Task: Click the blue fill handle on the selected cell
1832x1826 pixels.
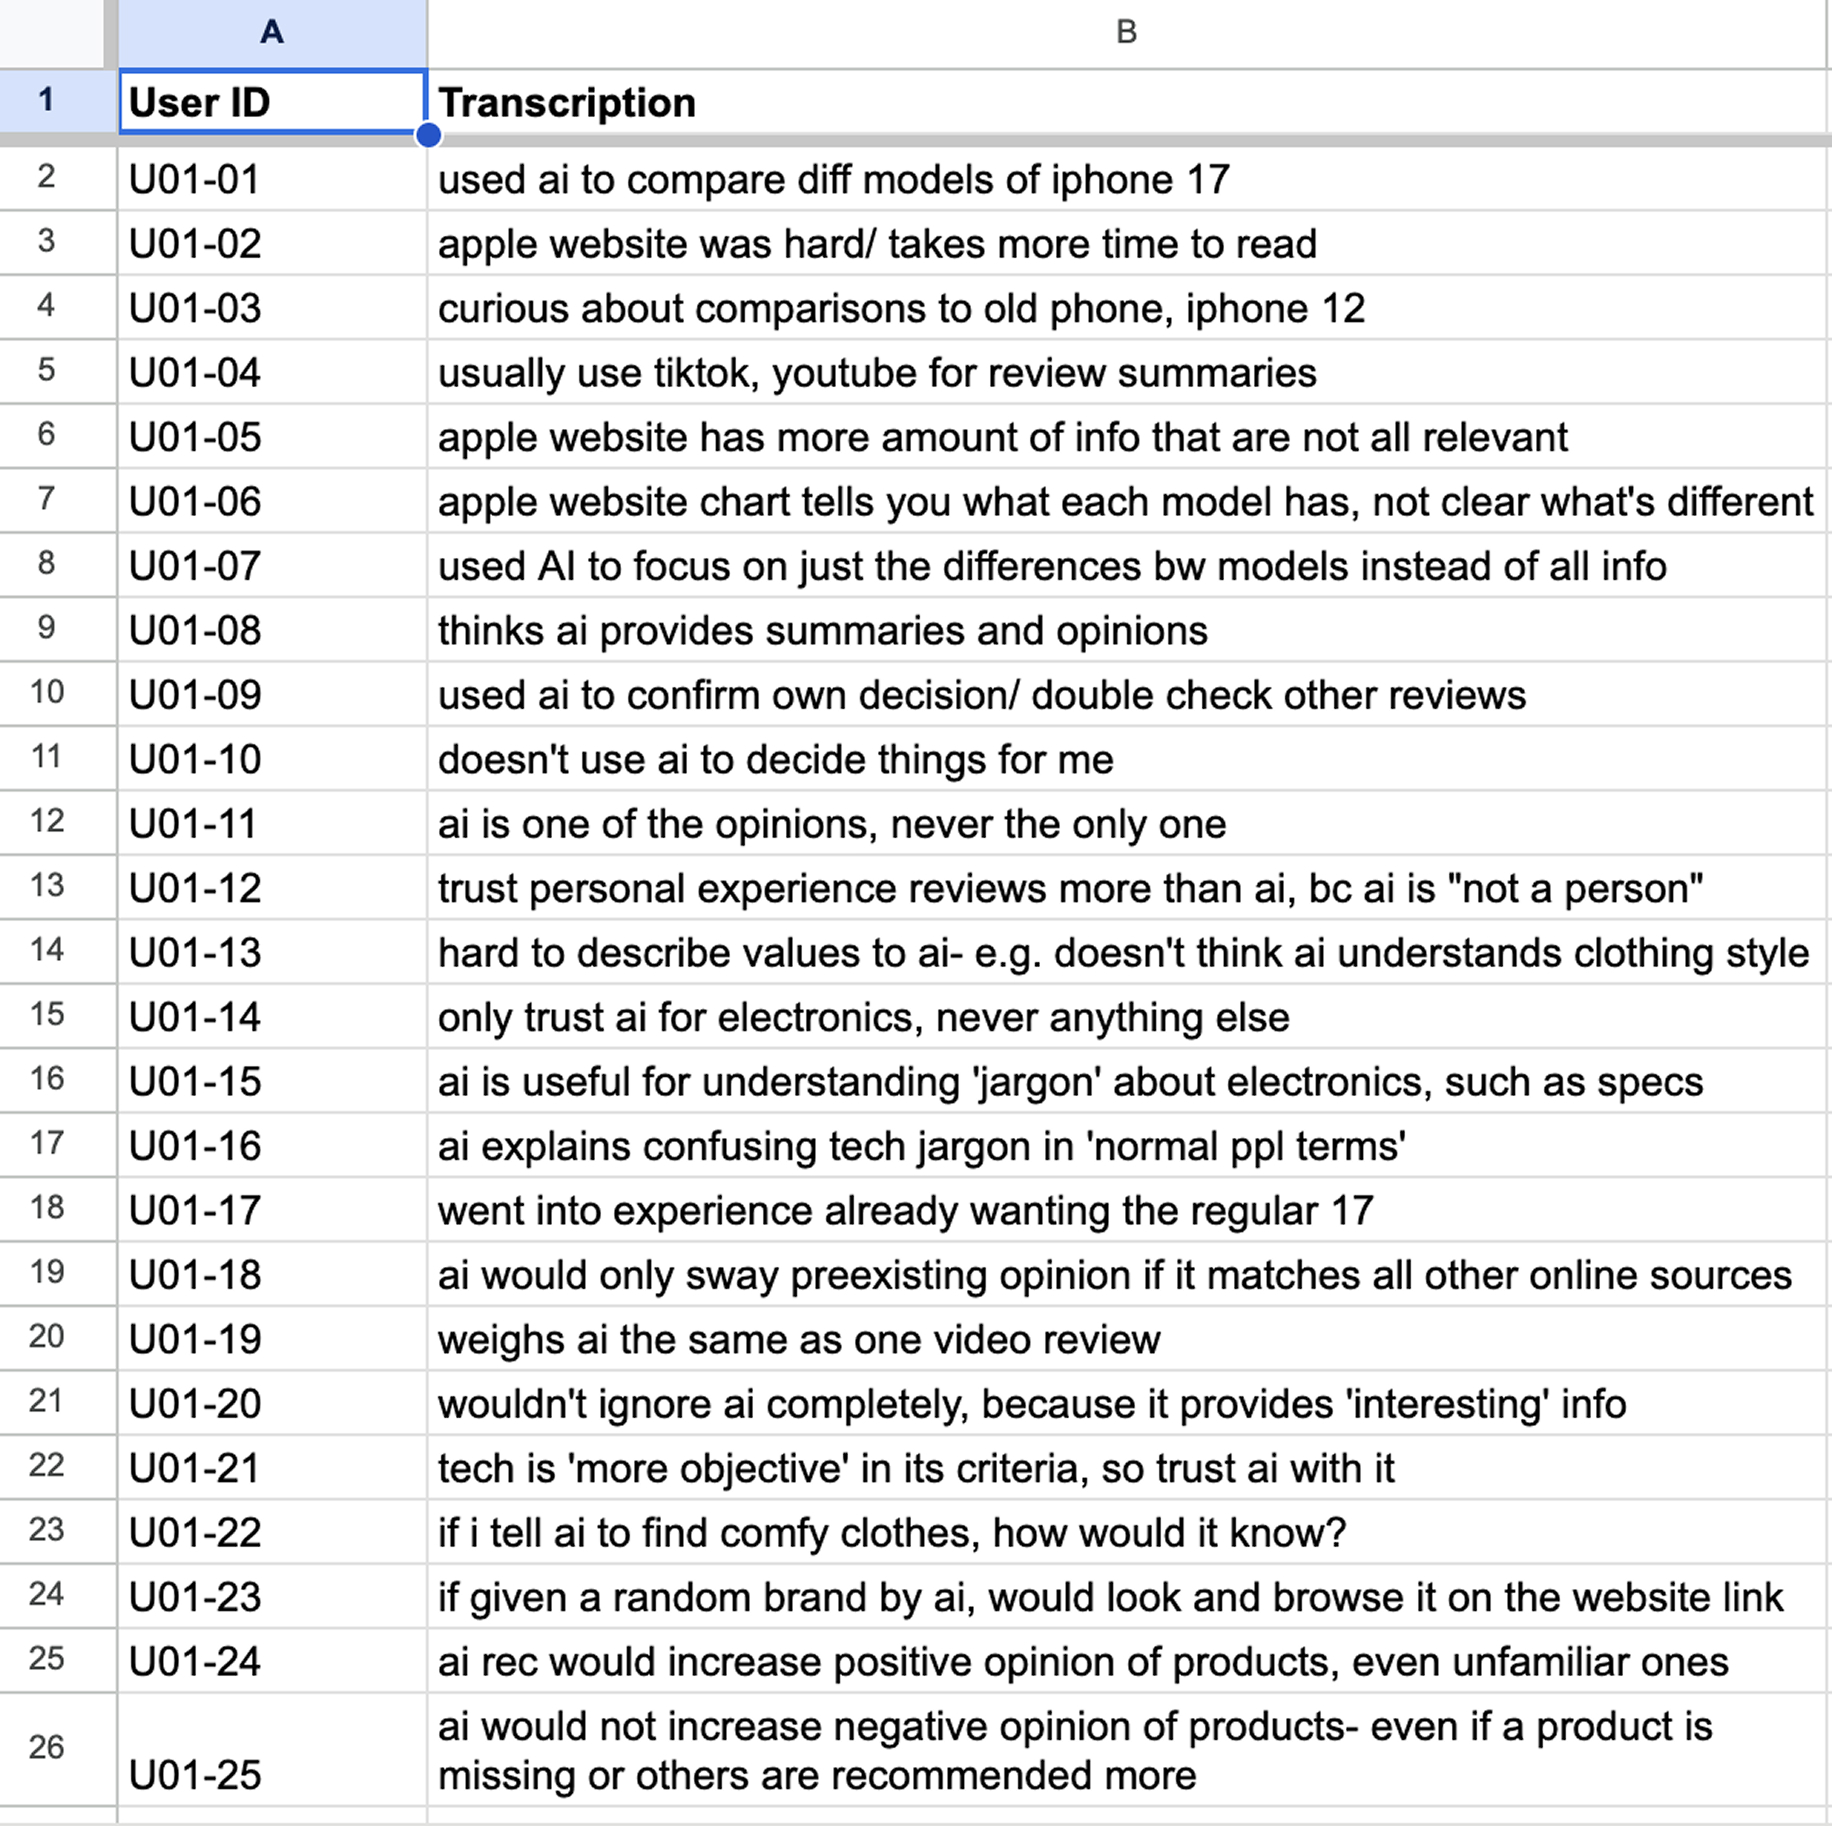Action: 428,135
